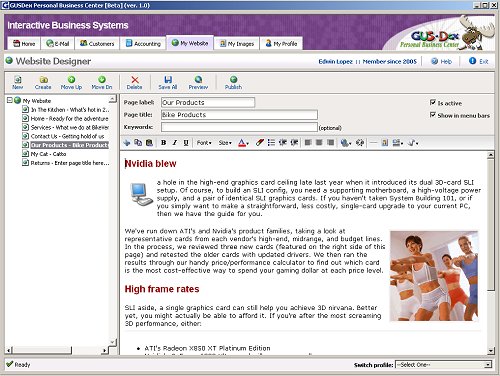Delete the selected page with red X
The width and height of the screenshot is (500, 376).
click(x=135, y=82)
